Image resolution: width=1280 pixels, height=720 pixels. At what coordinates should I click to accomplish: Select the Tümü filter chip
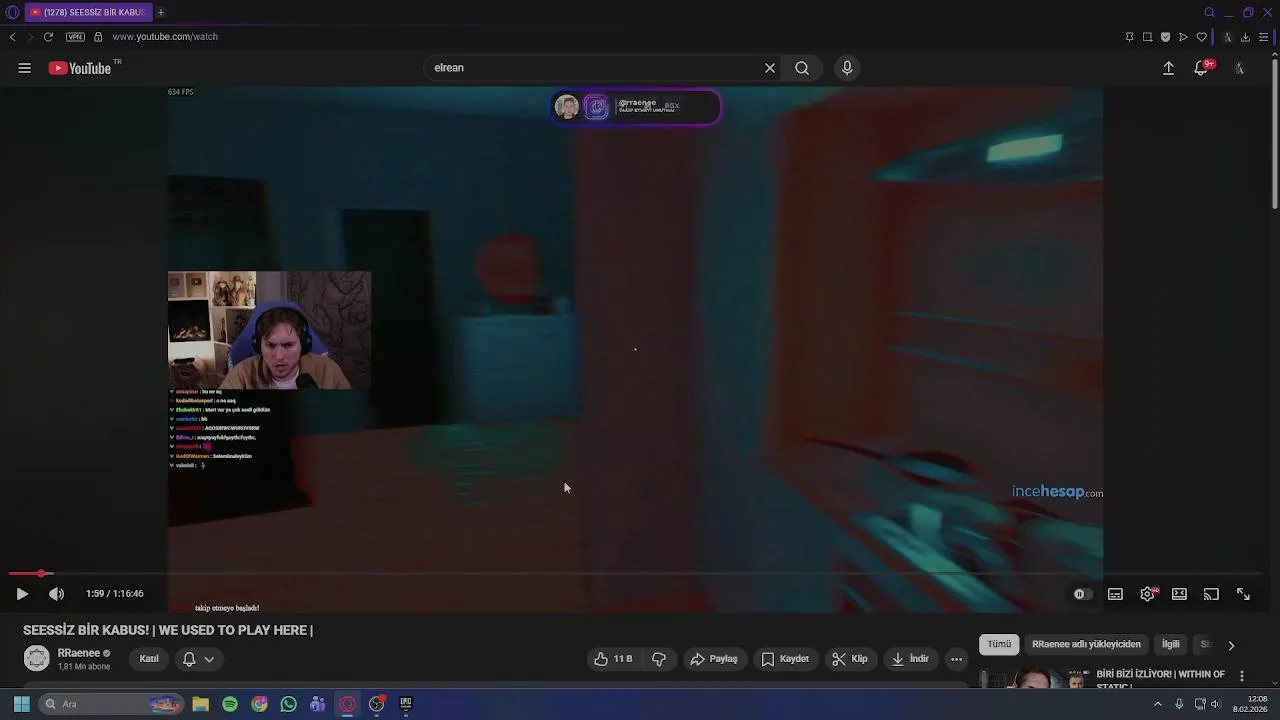tap(1000, 645)
